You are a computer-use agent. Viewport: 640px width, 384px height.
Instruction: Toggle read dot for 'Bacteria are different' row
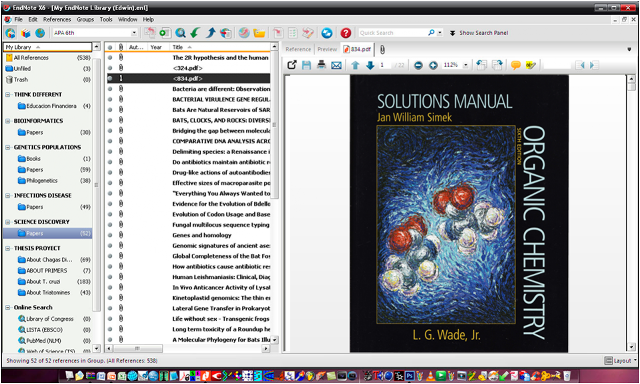(110, 89)
